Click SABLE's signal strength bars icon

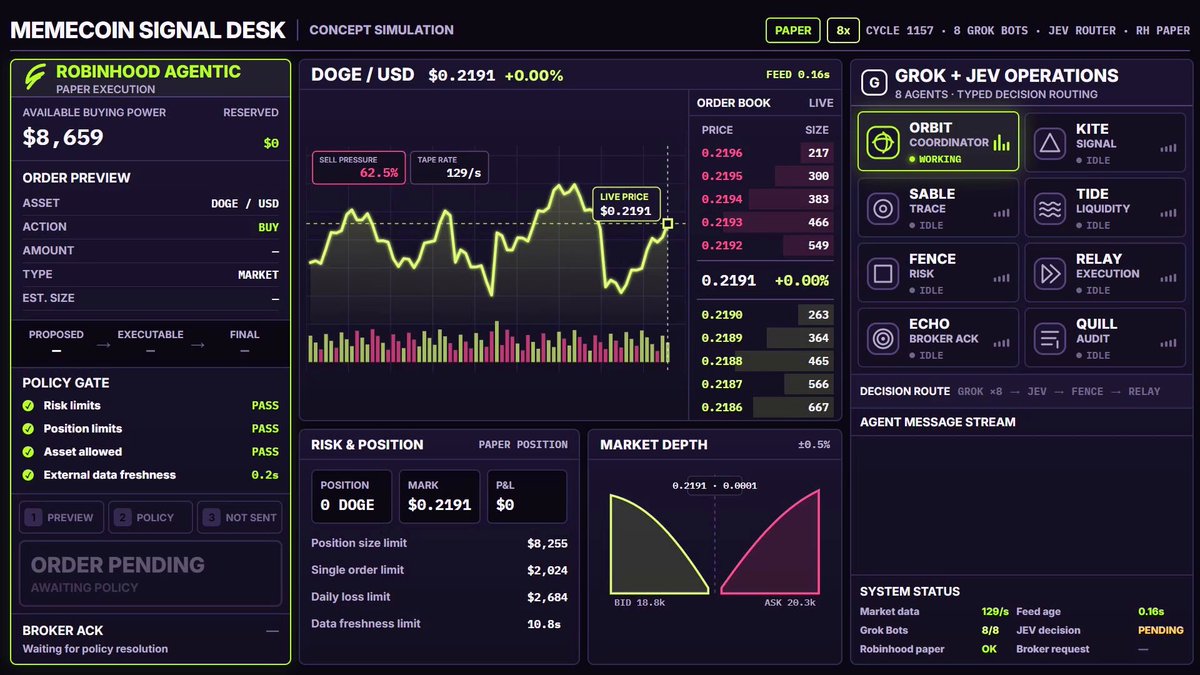(1001, 212)
